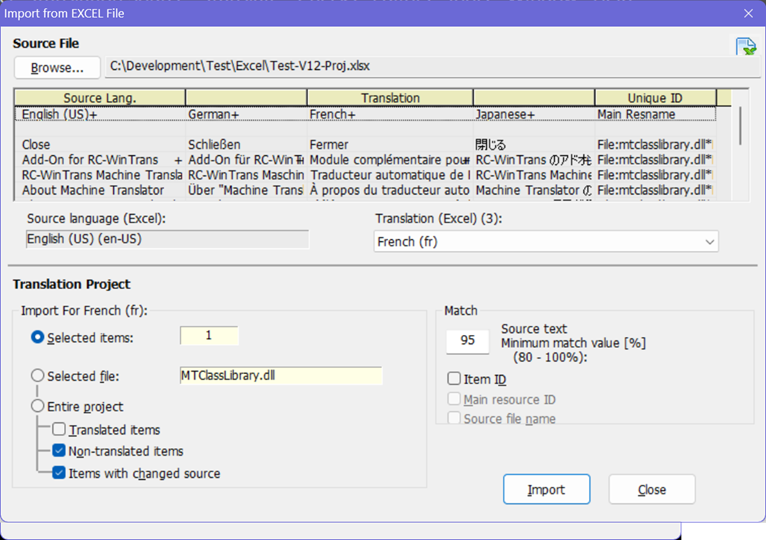This screenshot has width=766, height=540.
Task: Click the minimum match value field 95
Action: coord(468,341)
